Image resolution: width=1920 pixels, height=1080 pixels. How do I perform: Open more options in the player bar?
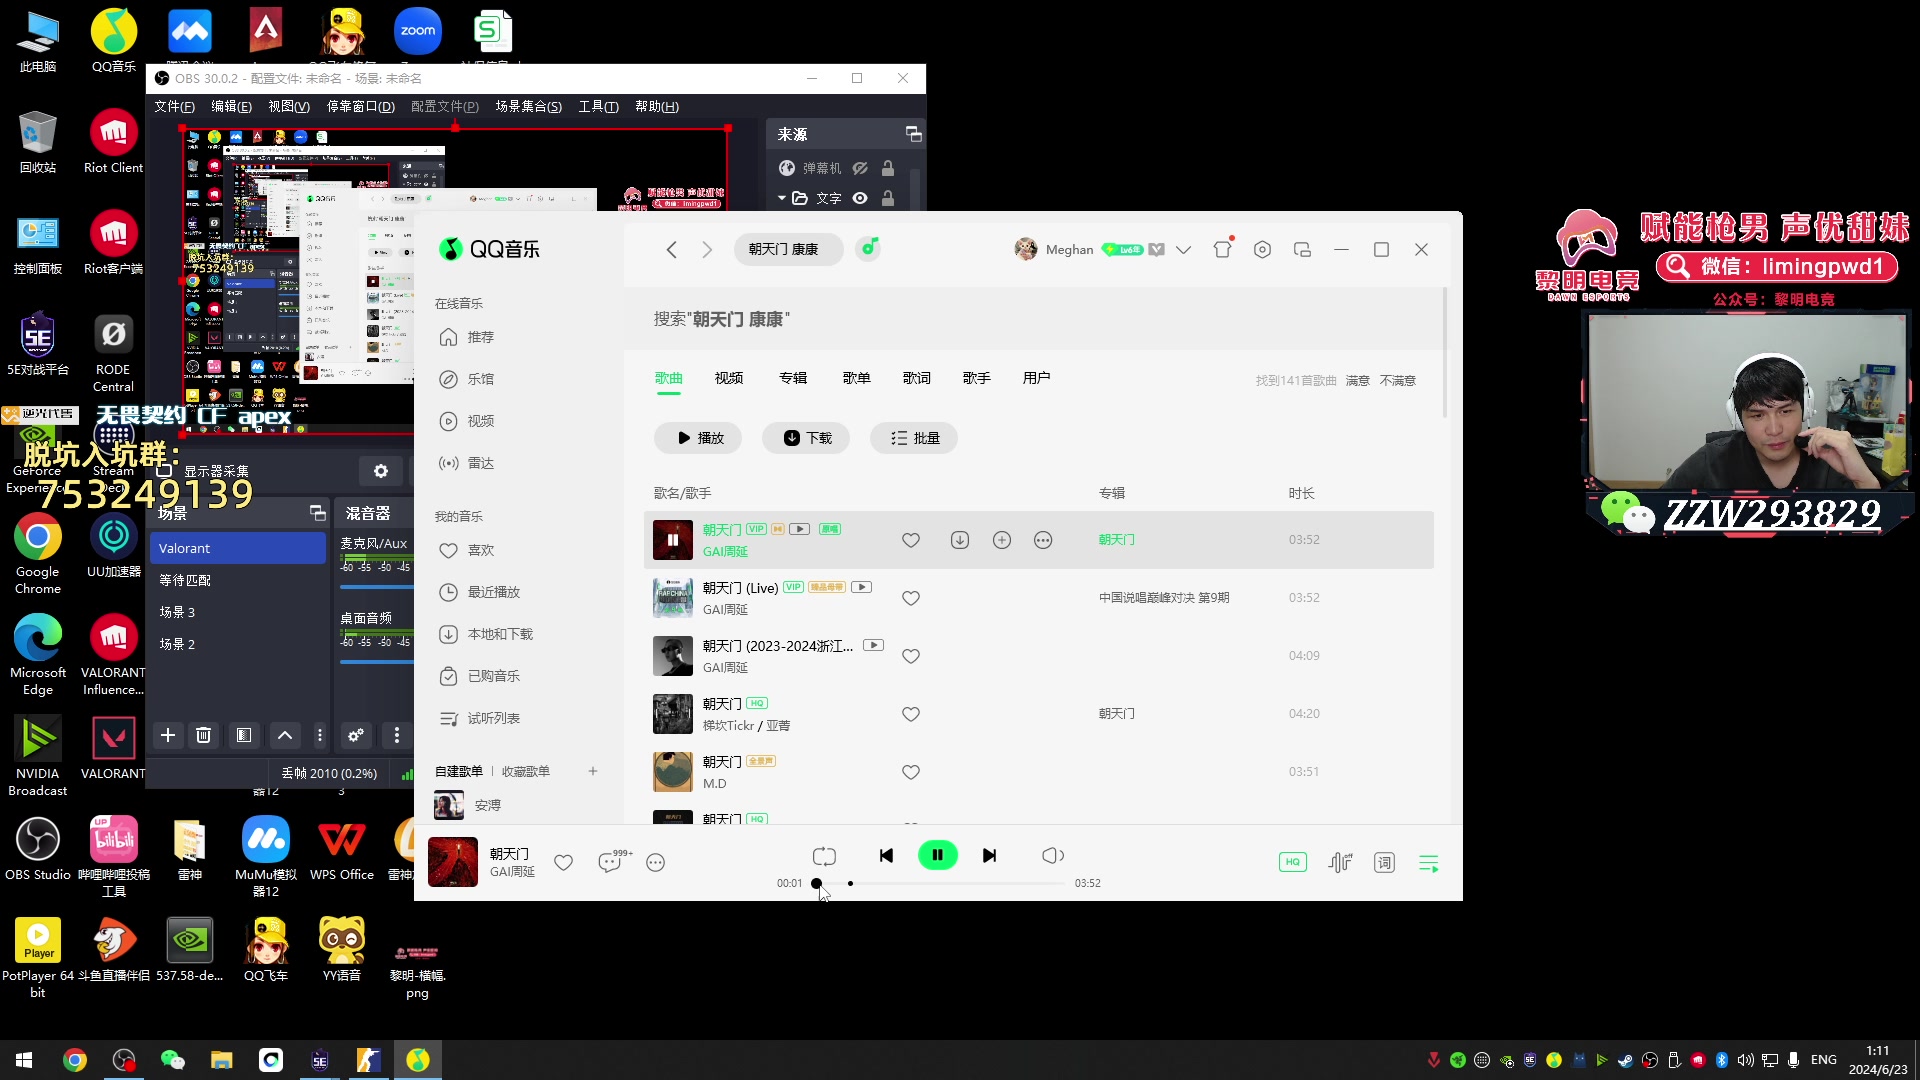pos(655,862)
